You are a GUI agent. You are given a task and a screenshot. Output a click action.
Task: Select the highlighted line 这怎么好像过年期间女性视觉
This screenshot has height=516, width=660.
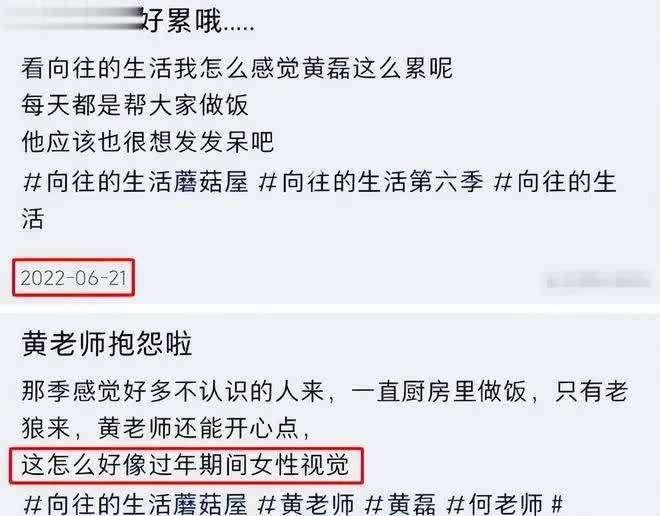click(x=186, y=465)
